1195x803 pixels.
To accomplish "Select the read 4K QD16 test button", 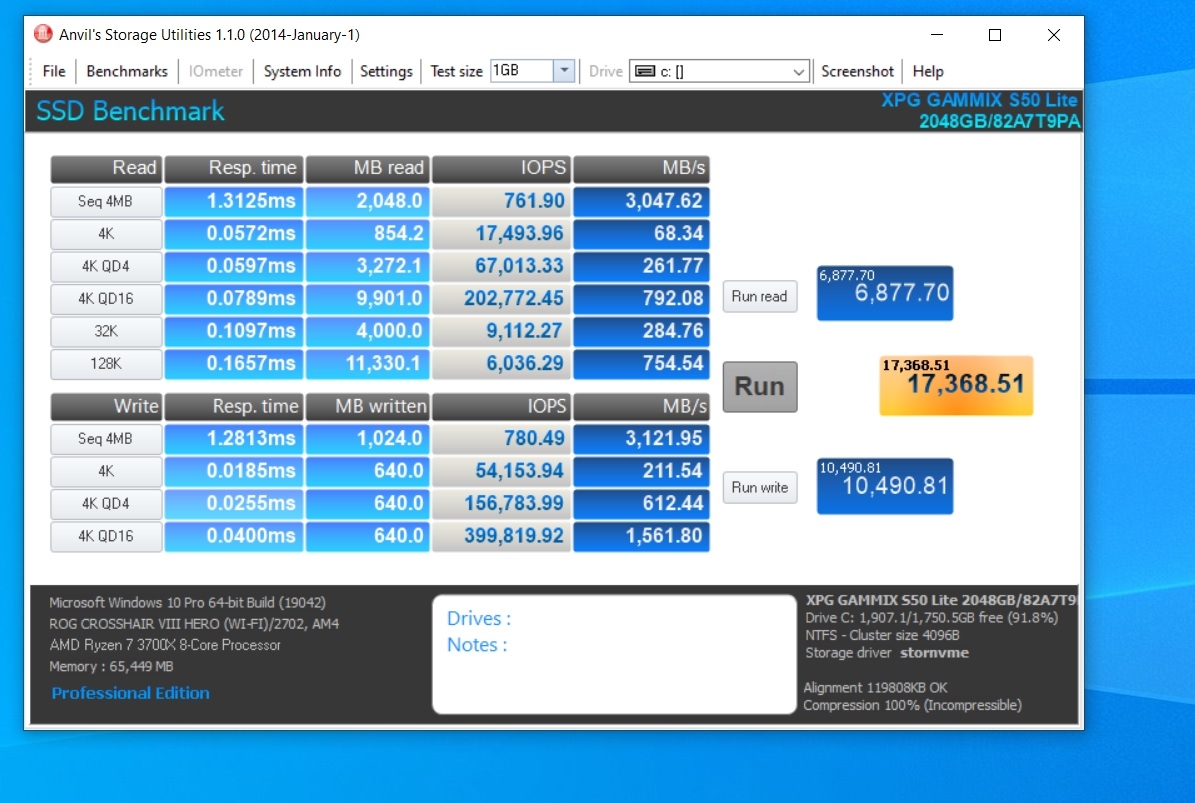I will 106,299.
